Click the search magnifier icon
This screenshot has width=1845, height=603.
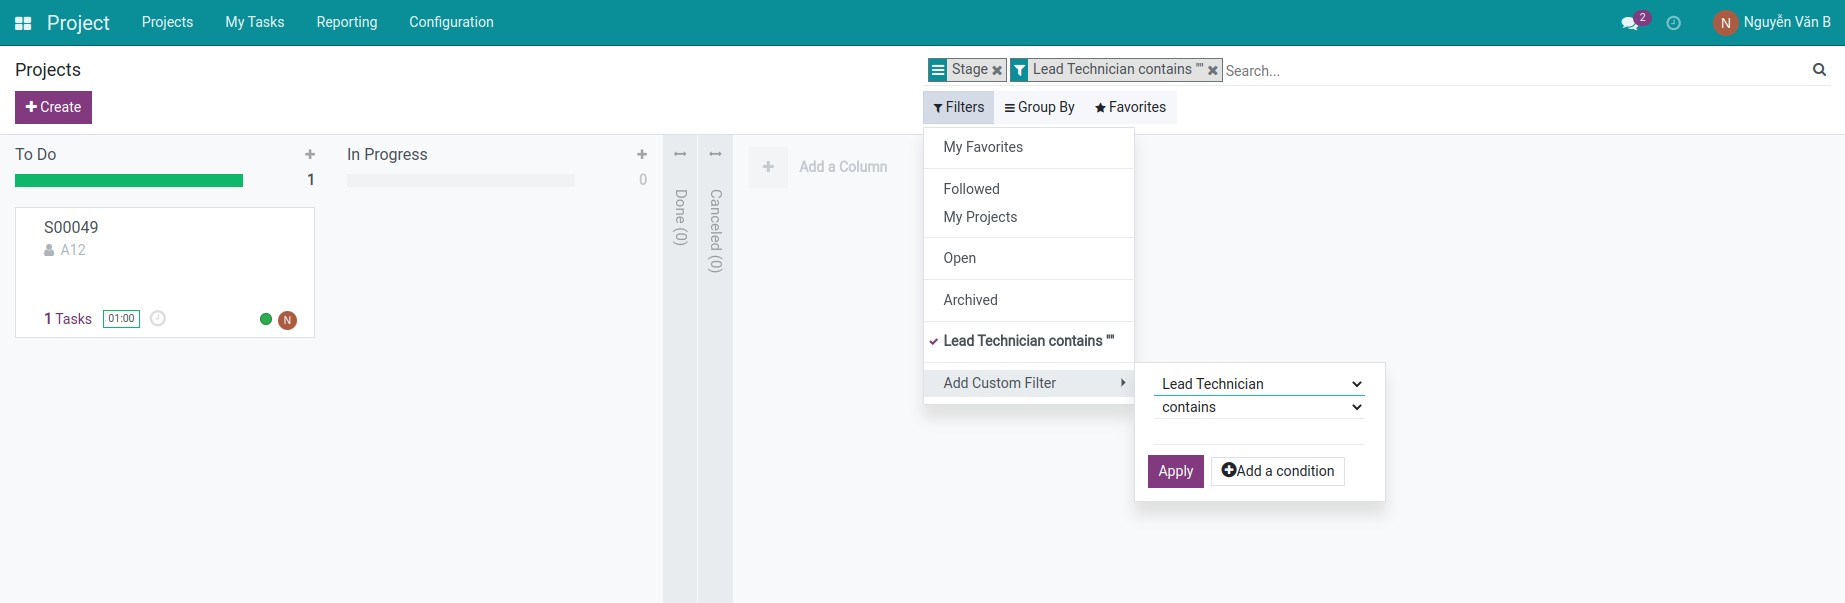pos(1819,70)
